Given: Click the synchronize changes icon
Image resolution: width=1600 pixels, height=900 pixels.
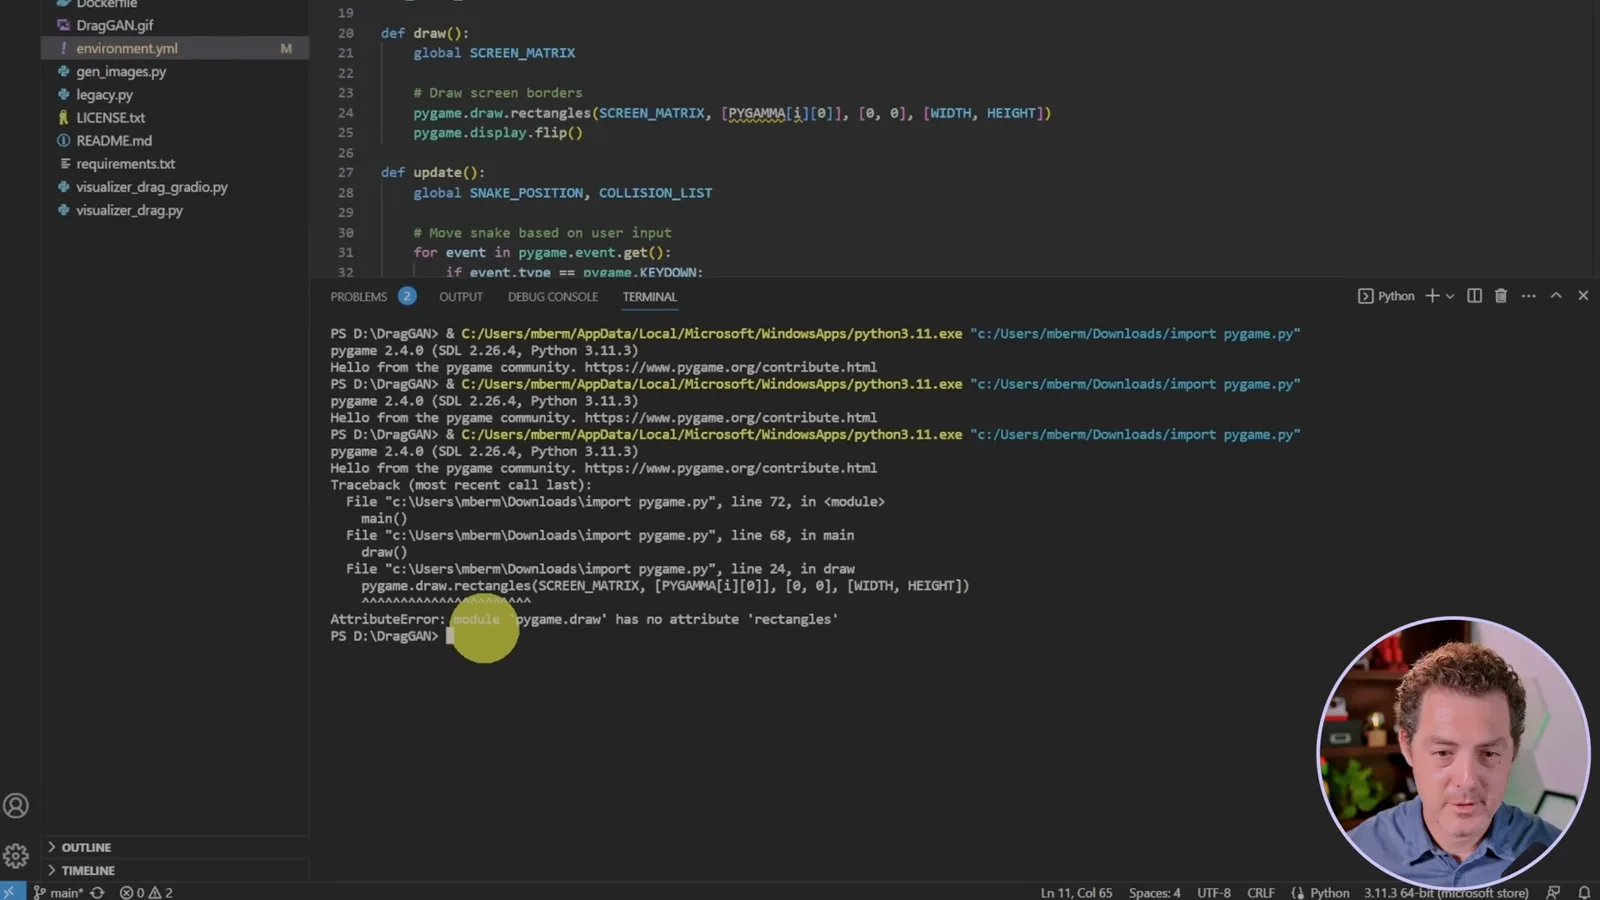Looking at the screenshot, I should pos(97,892).
